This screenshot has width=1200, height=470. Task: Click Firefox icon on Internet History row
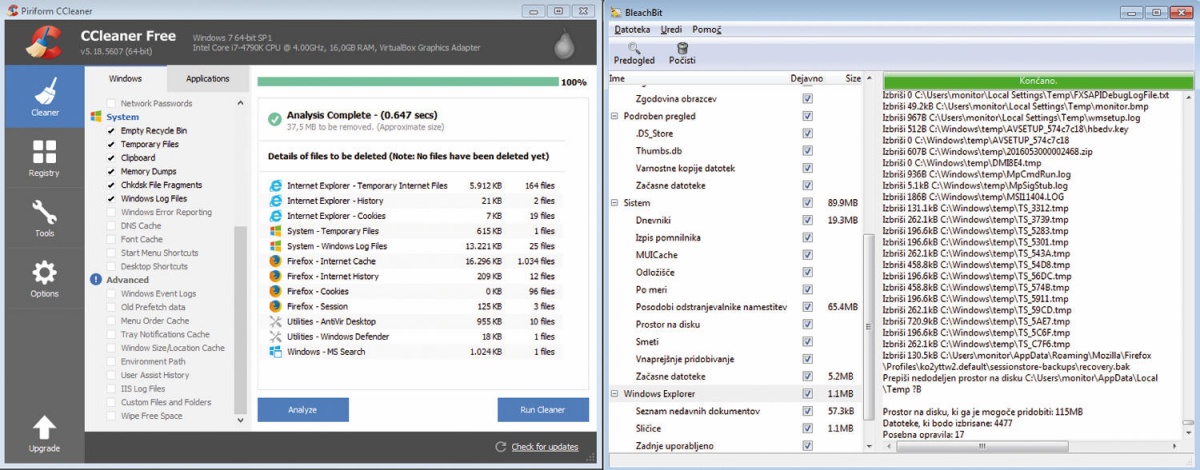tap(275, 276)
